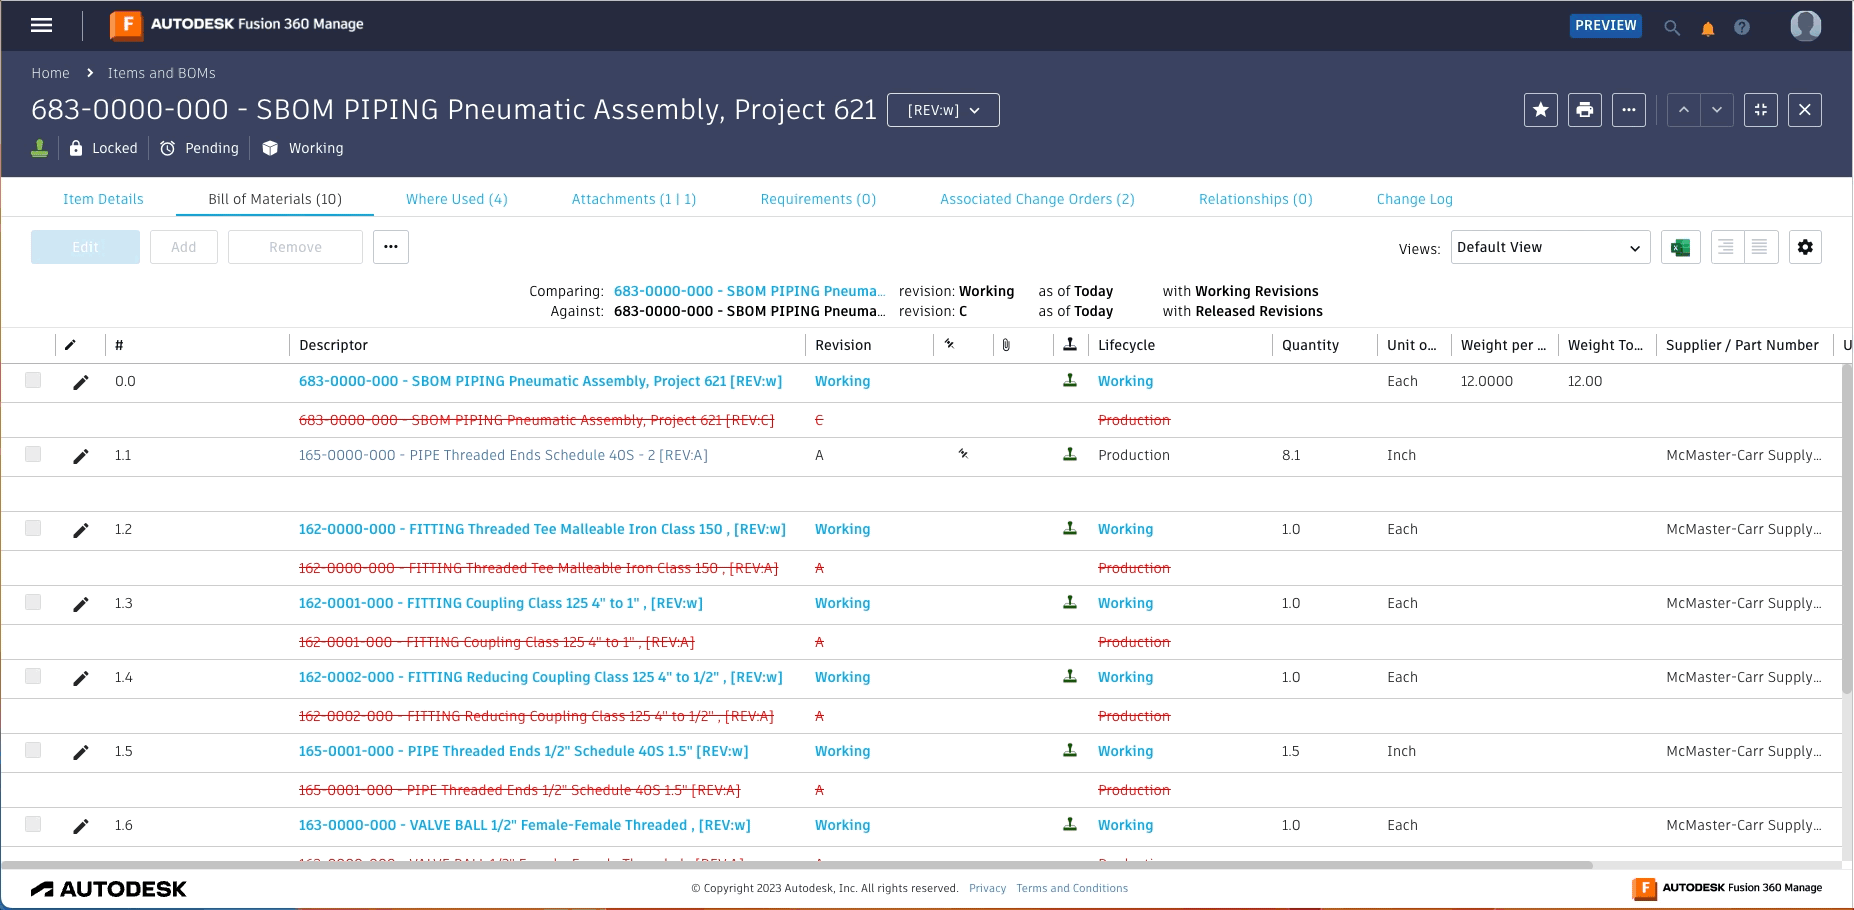Viewport: 1854px width, 910px height.
Task: Close the item with X icon
Action: click(x=1805, y=110)
